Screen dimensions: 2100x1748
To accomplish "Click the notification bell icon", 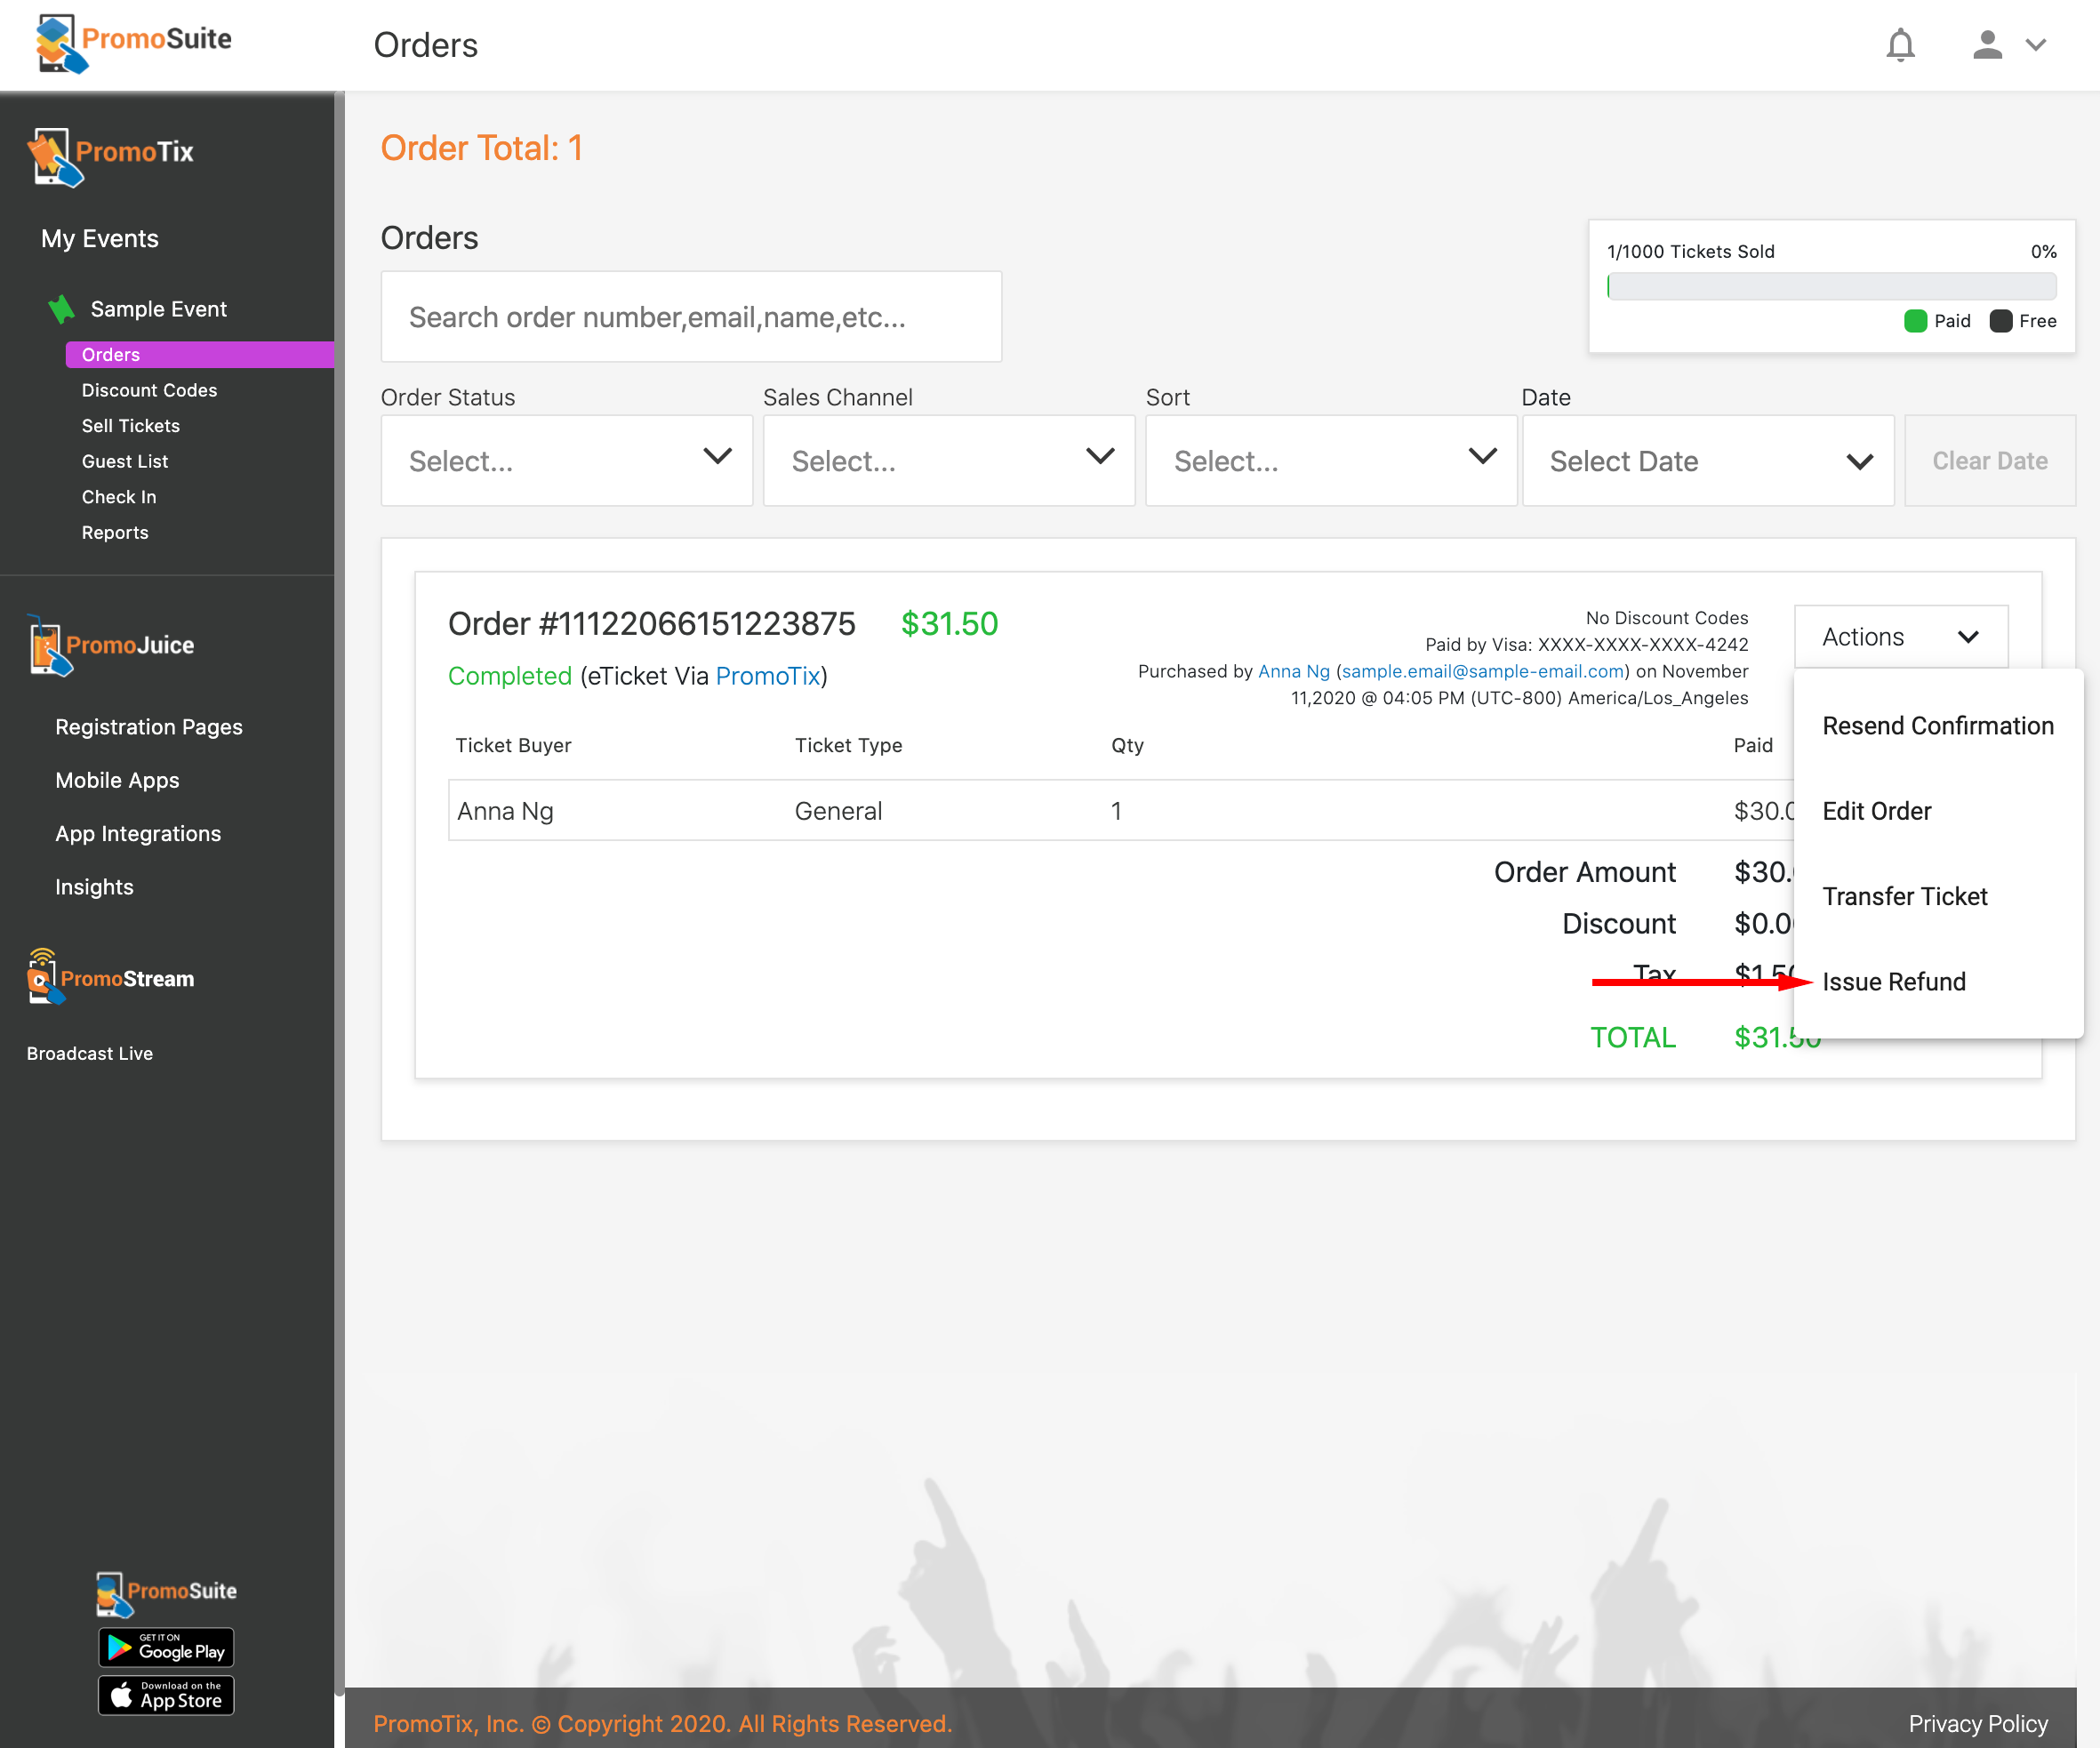I will click(x=1900, y=45).
